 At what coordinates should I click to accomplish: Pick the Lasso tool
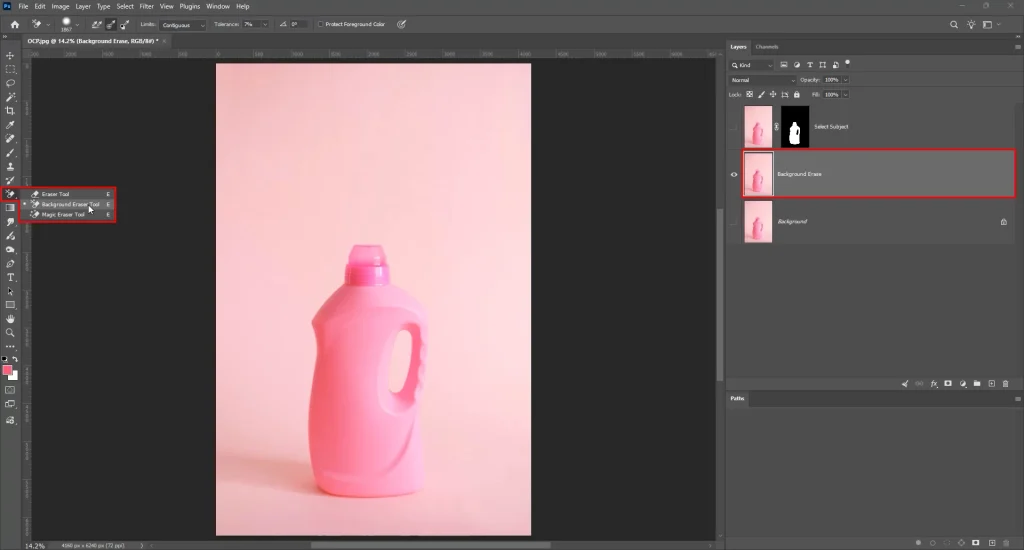10,83
